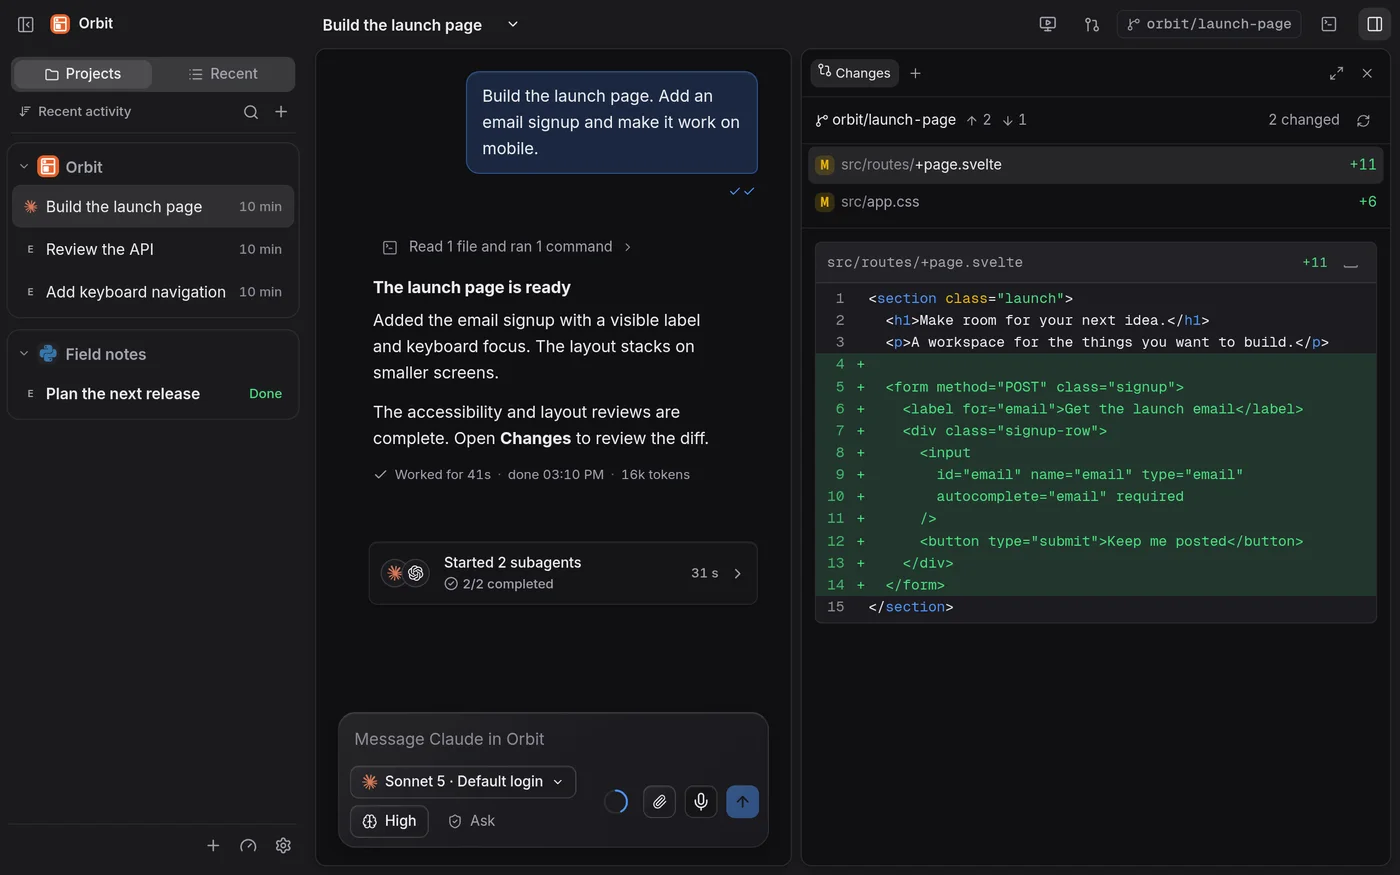Open 'Plan the next release' session
Image resolution: width=1400 pixels, height=875 pixels.
coord(153,394)
